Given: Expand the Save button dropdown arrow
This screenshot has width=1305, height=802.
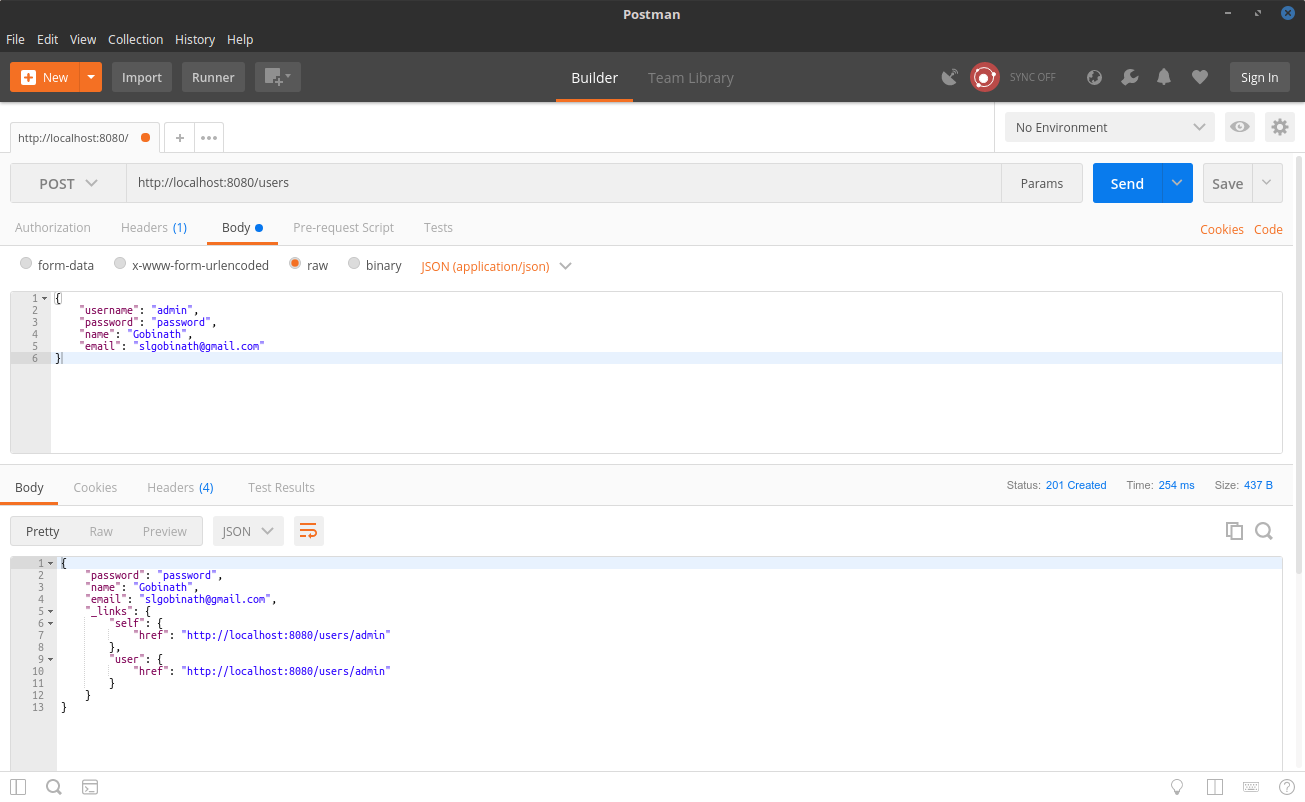Looking at the screenshot, I should click(1267, 183).
